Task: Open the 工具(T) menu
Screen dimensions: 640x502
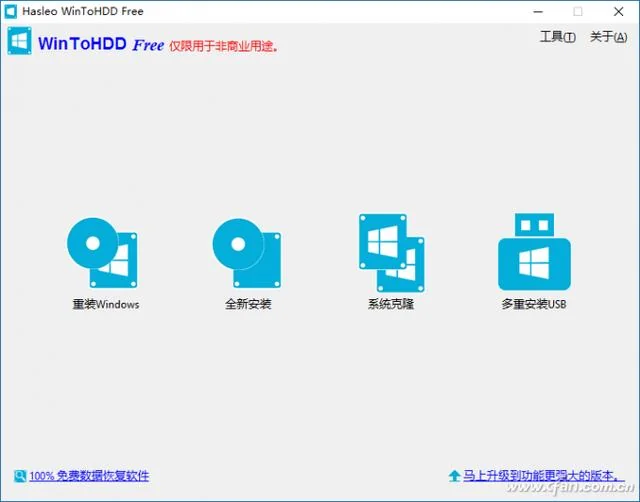Action: (x=558, y=37)
